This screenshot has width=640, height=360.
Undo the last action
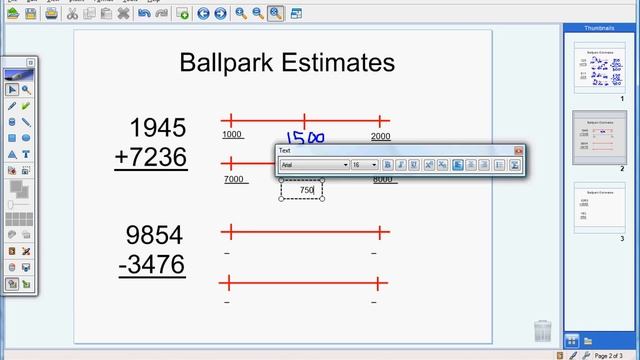coord(144,13)
